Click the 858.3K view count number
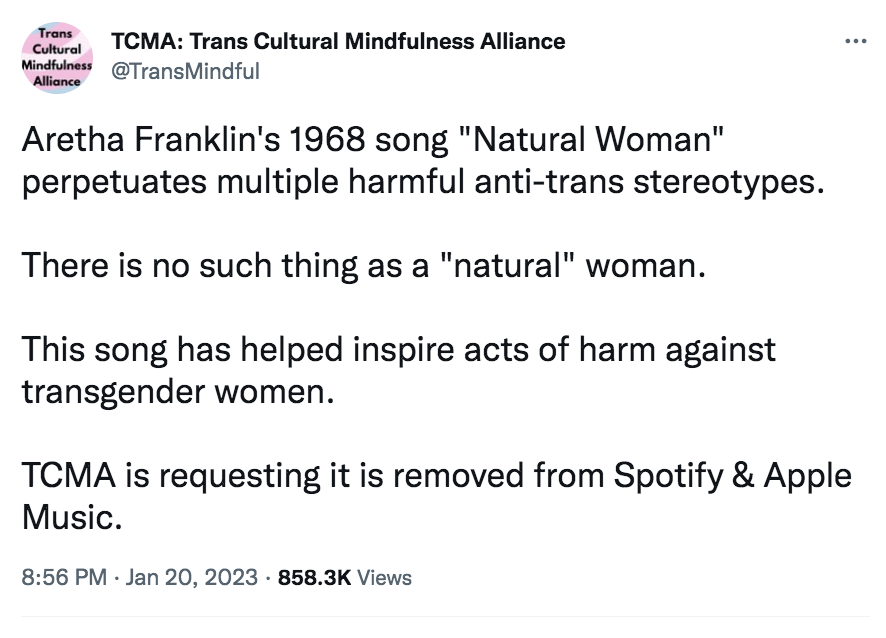Viewport: 886px width, 638px height. pos(314,578)
